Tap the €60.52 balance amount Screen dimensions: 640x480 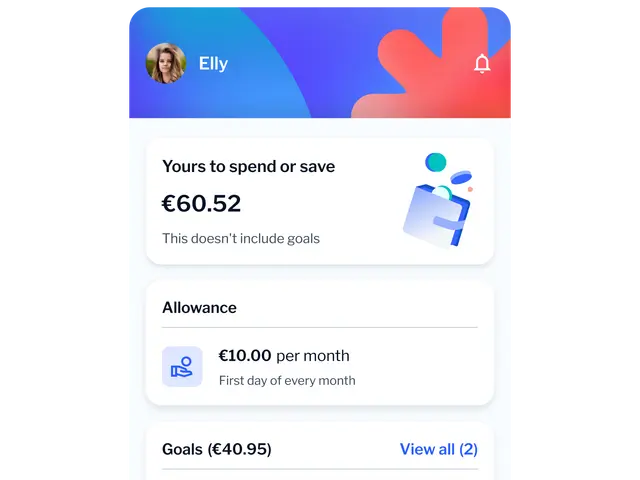201,203
